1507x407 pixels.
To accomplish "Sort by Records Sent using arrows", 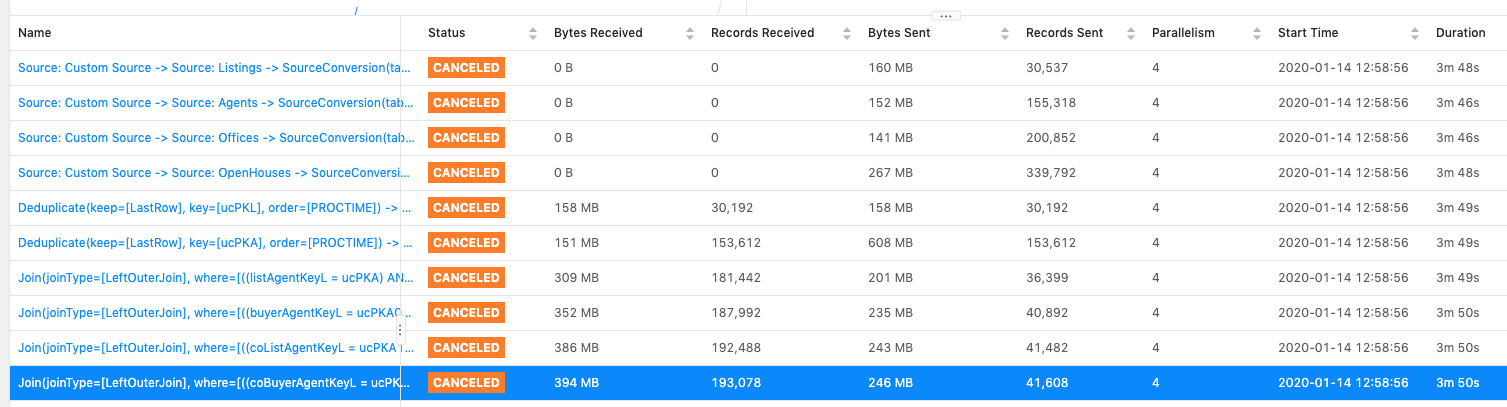I will tap(1131, 33).
